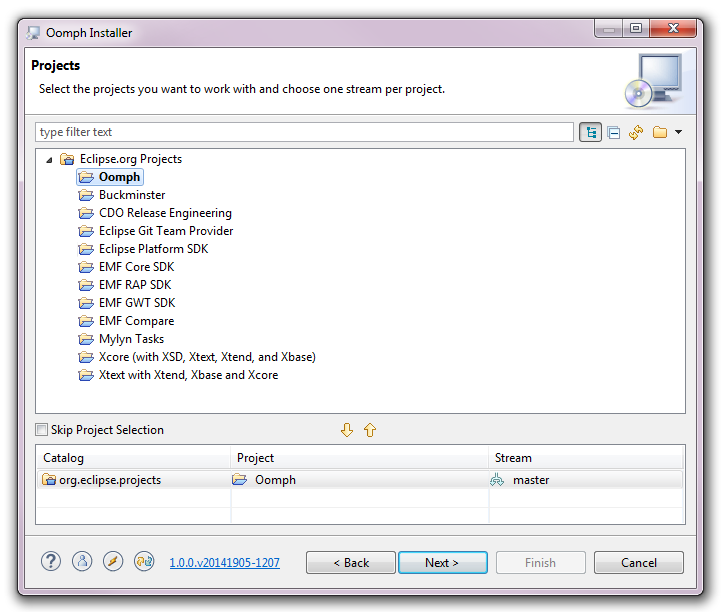Click the pencil edit icon at bottom
The height and width of the screenshot is (612, 721).
point(113,561)
